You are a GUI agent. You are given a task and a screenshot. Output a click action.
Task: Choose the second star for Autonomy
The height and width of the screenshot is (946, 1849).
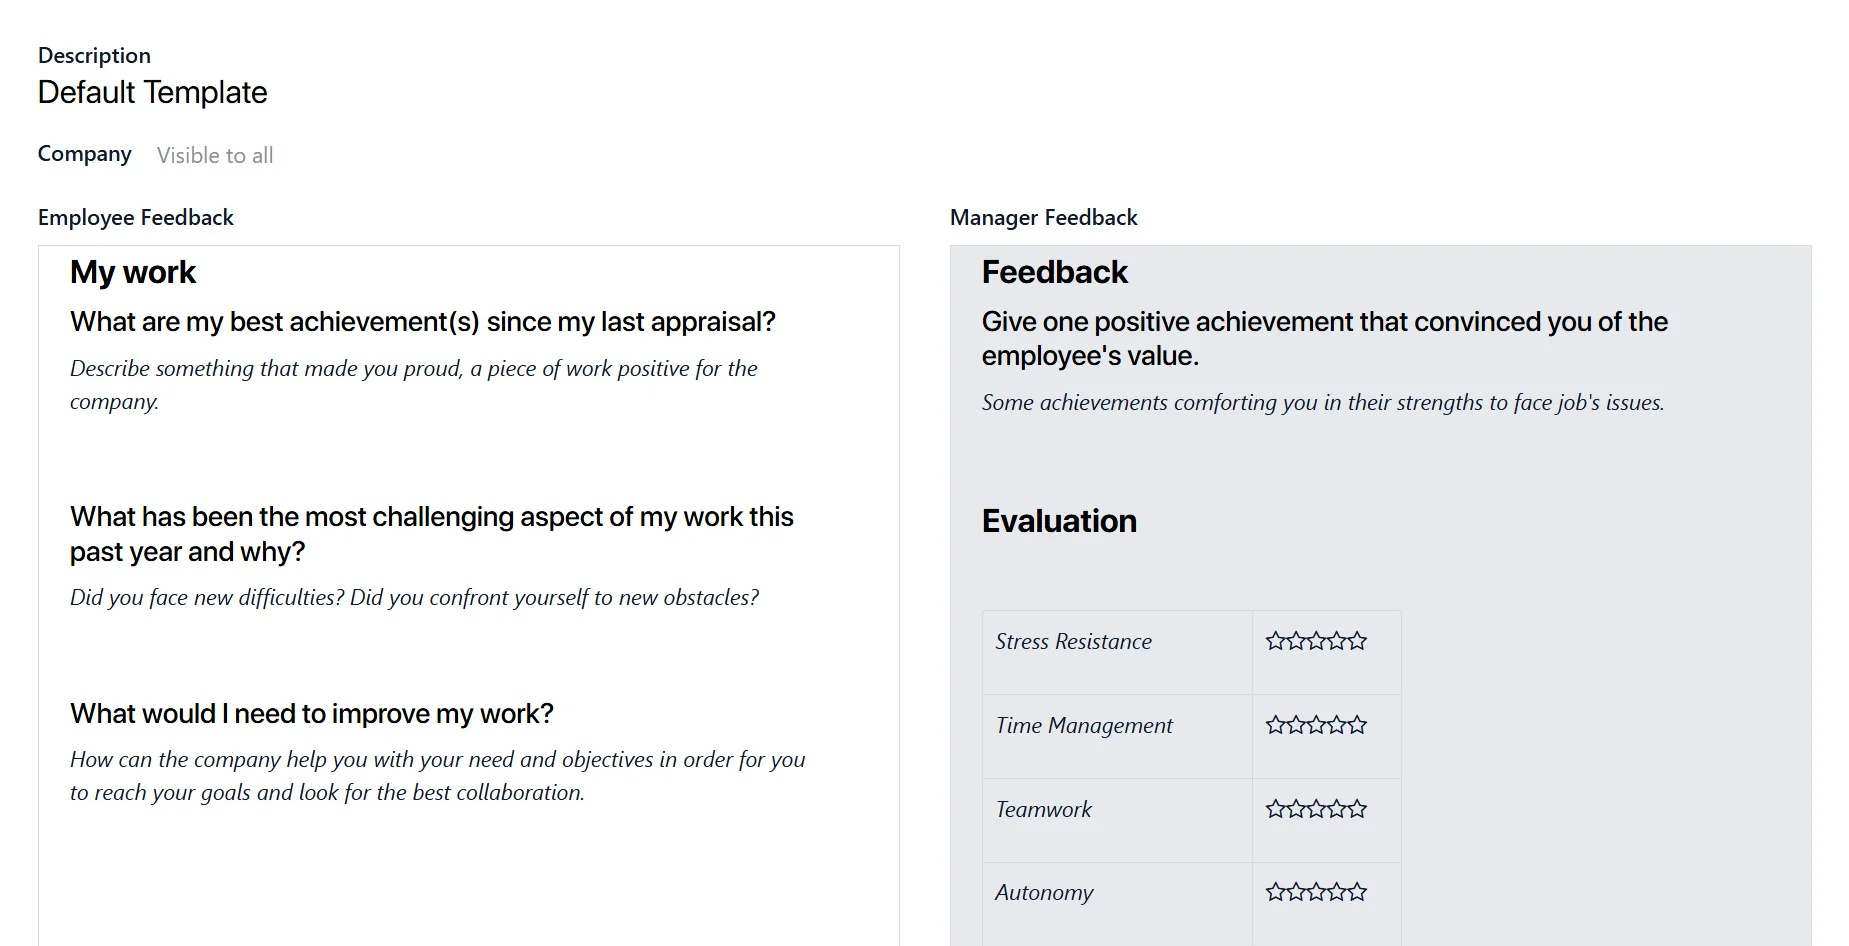pos(1296,892)
